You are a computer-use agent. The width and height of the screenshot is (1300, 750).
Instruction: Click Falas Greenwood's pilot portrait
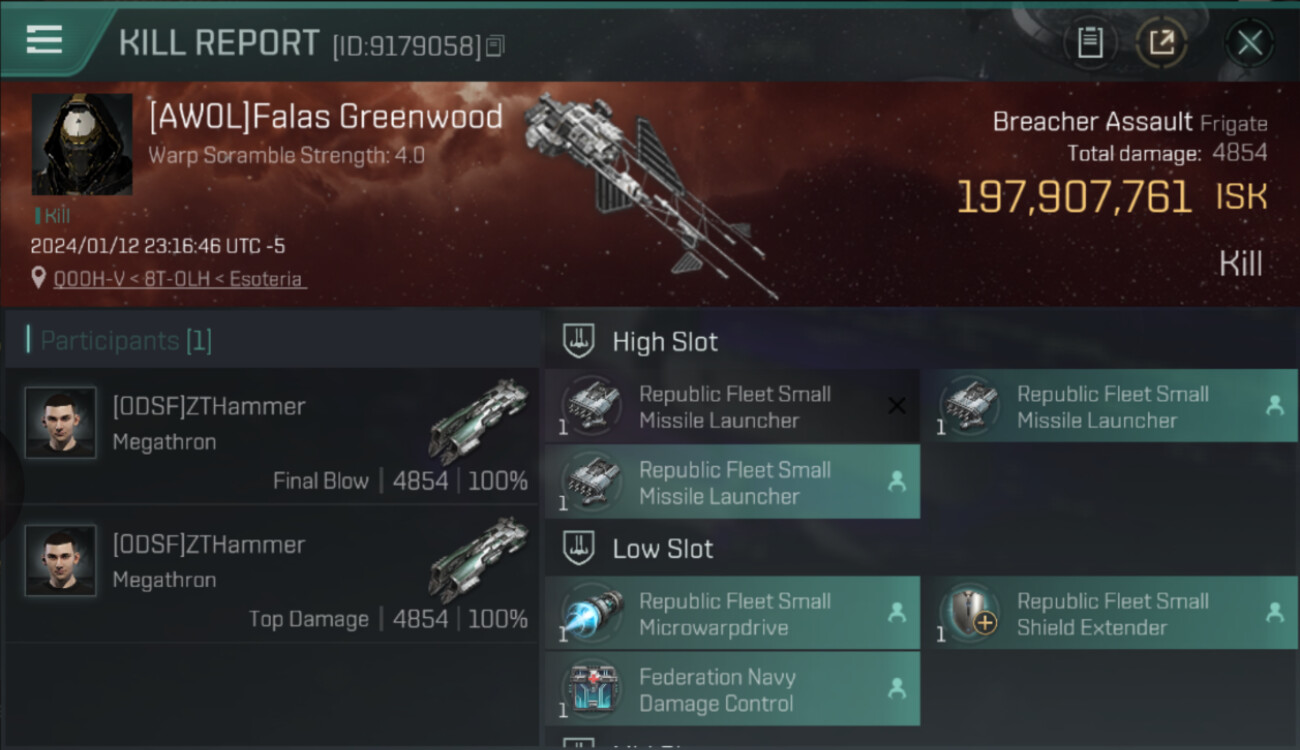coord(82,144)
